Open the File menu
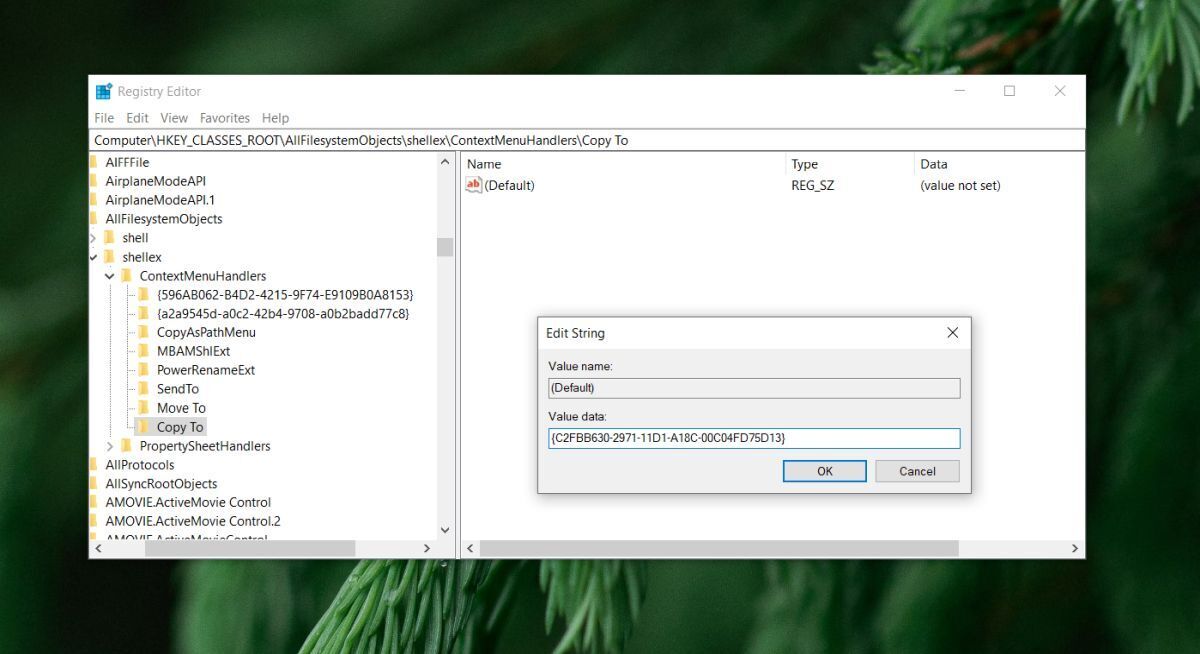Screen dimensions: 1200x654 coord(104,118)
